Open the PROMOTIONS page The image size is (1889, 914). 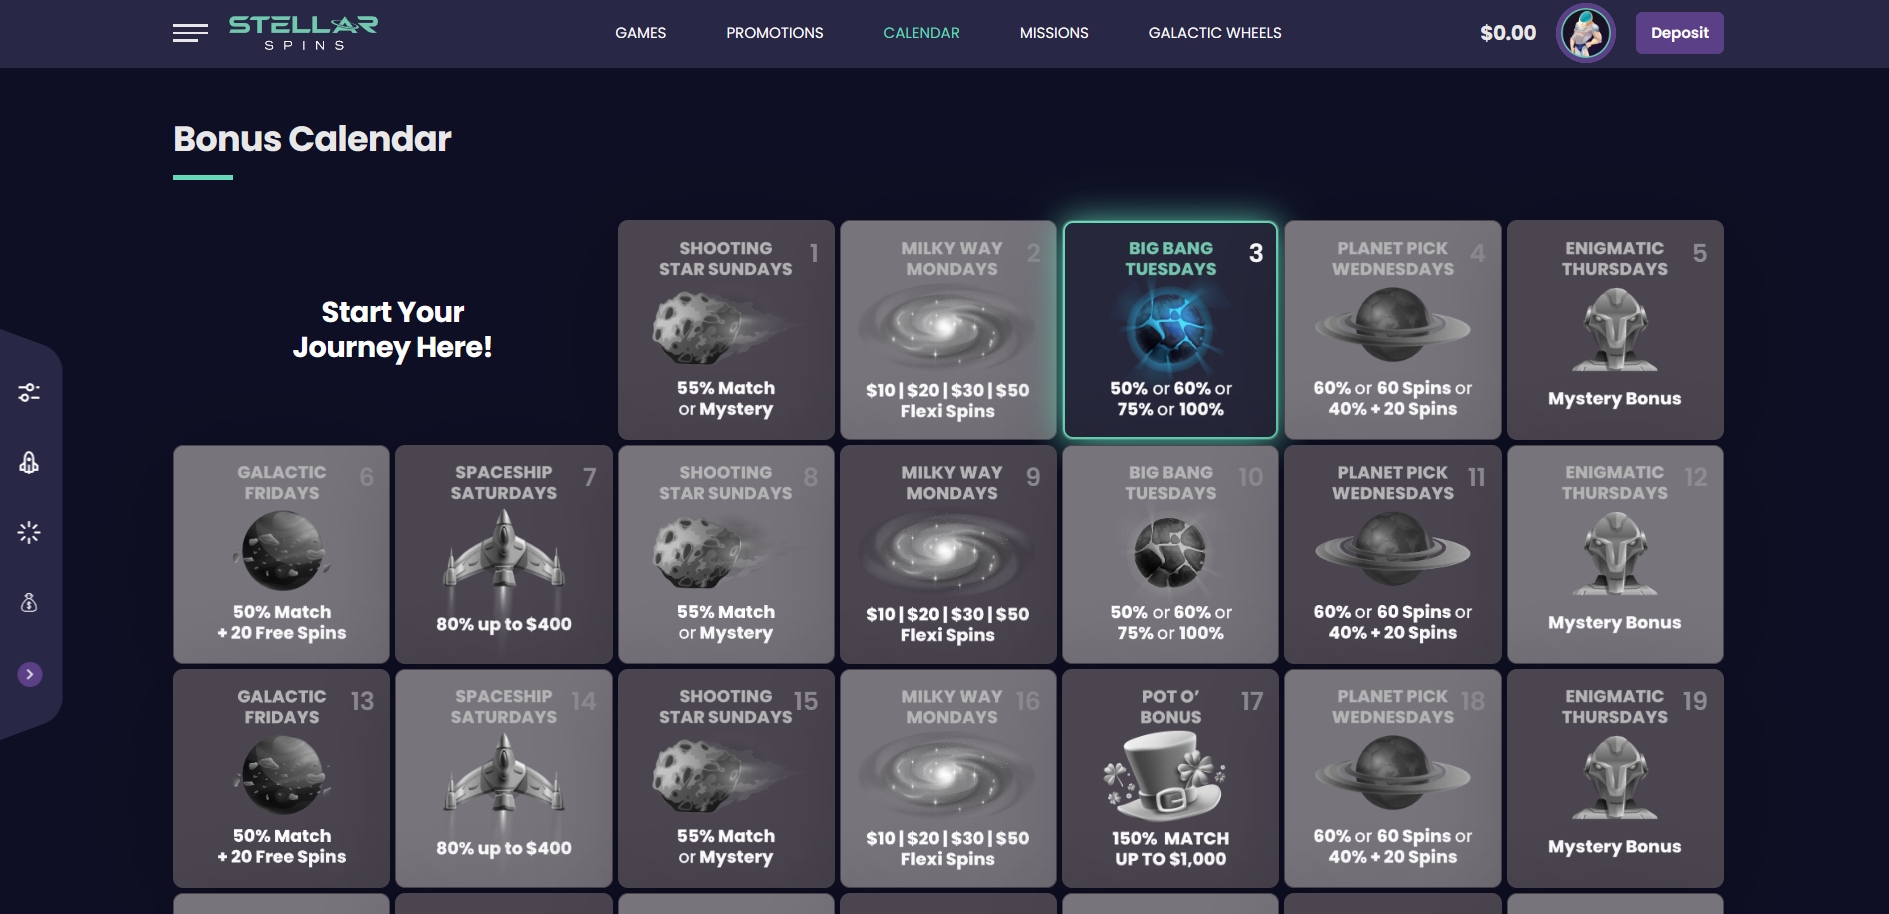click(775, 33)
